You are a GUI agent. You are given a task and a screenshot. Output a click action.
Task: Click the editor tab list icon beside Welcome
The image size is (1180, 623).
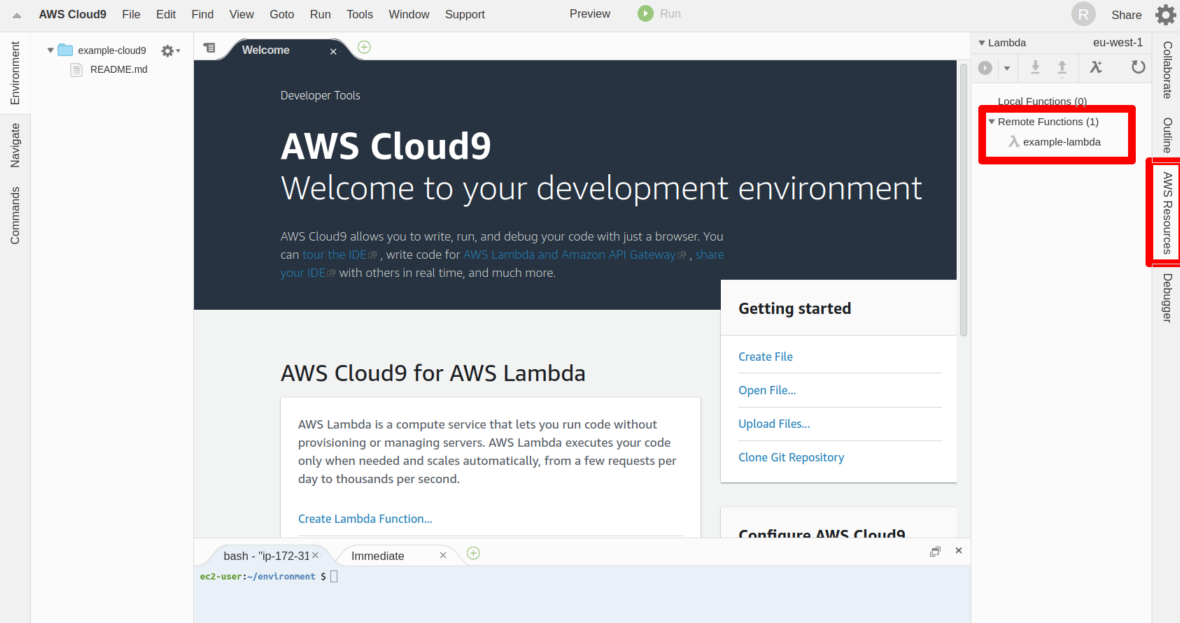(209, 48)
